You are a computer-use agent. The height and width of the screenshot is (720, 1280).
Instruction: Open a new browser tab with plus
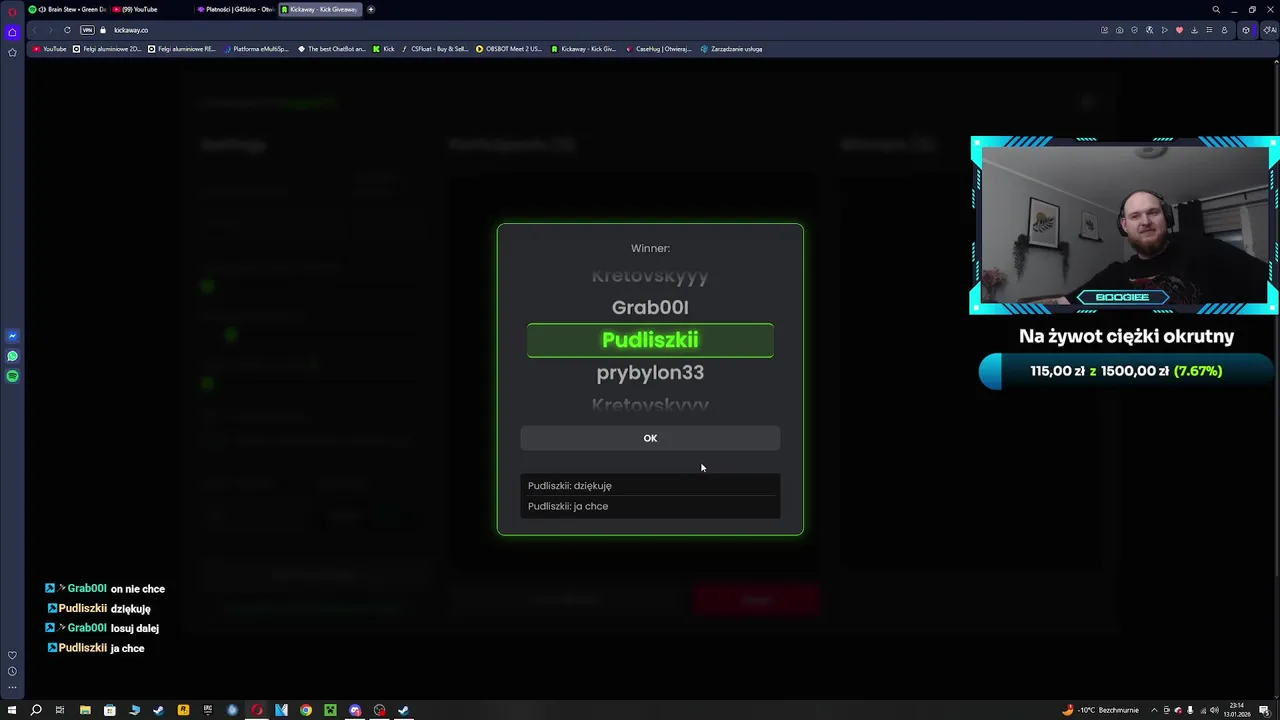(x=371, y=9)
